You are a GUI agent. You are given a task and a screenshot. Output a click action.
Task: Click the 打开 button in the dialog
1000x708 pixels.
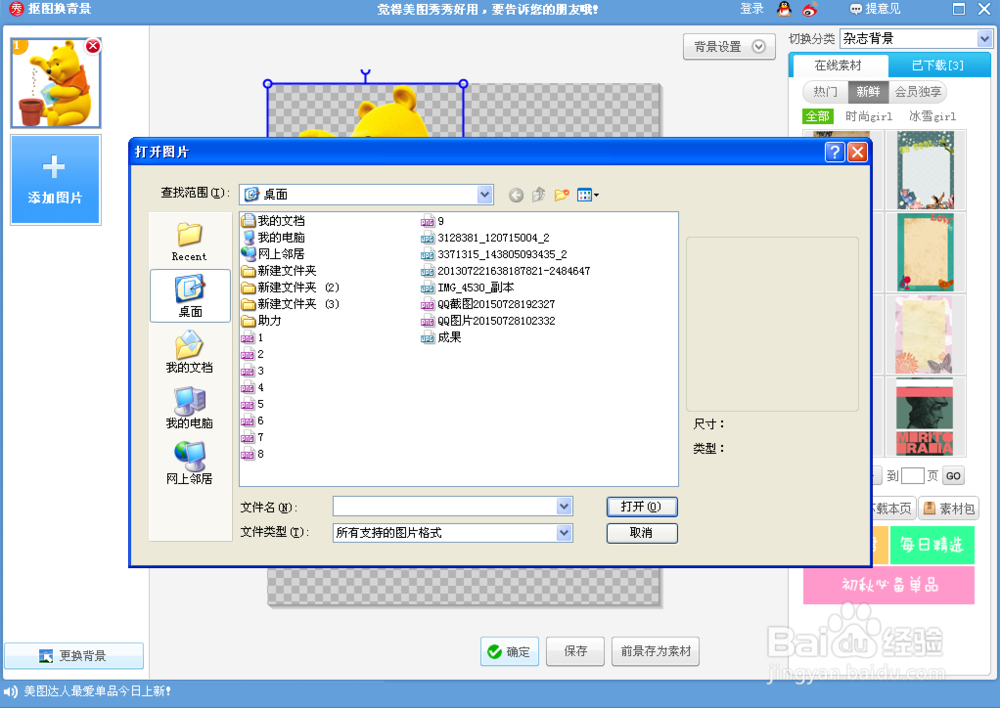(x=642, y=506)
